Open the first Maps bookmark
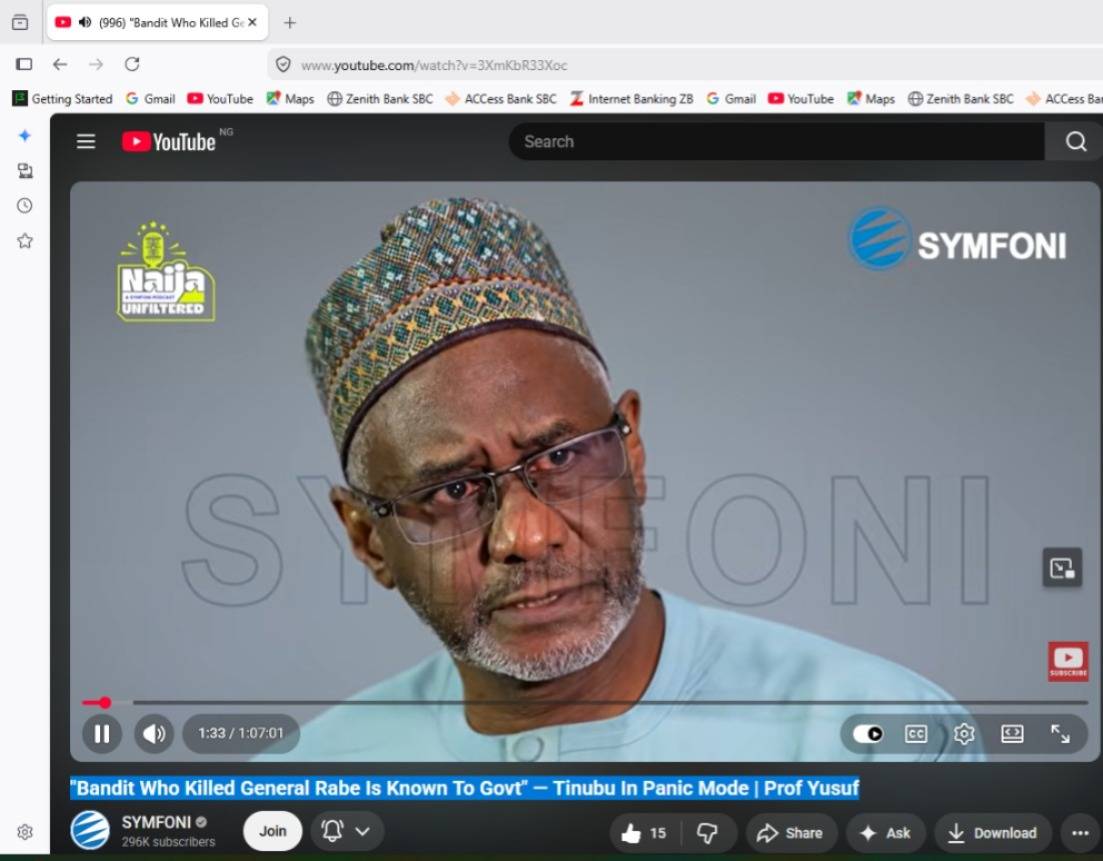Screen dimensions: 1103x861 point(290,98)
